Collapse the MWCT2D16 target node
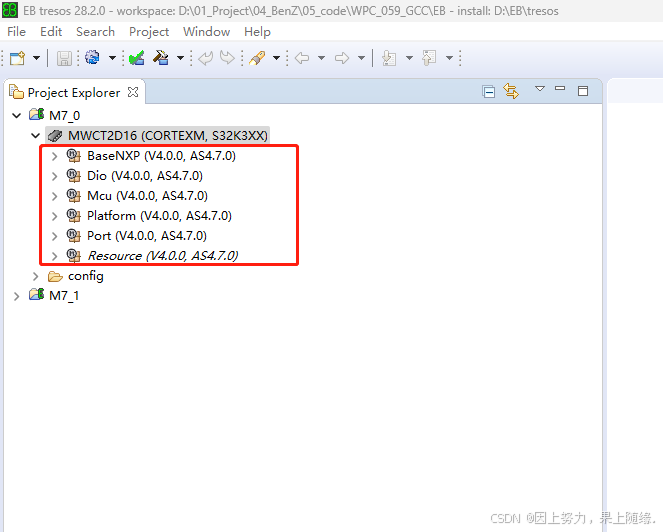Viewport: 663px width, 532px height. 36,136
